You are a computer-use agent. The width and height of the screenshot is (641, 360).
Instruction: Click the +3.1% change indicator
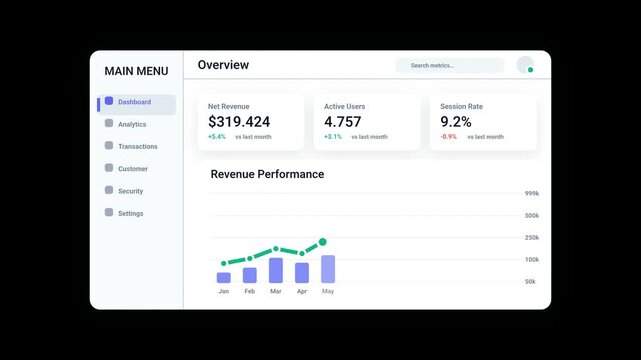click(333, 136)
